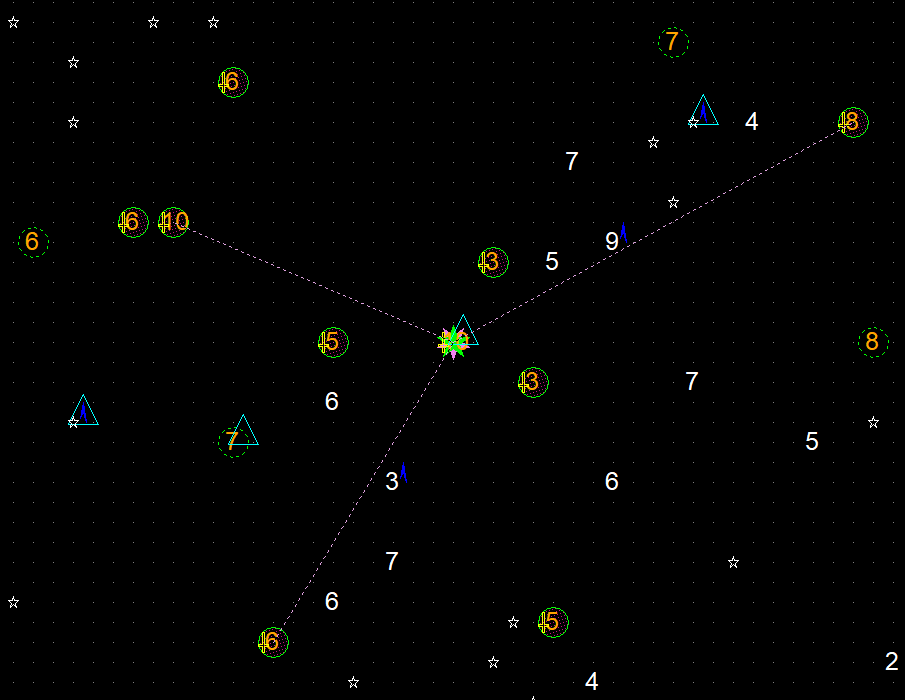Image resolution: width=905 pixels, height=700 pixels.
Task: Click the circled planet 3 below-right of central hub
Action: tap(533, 382)
